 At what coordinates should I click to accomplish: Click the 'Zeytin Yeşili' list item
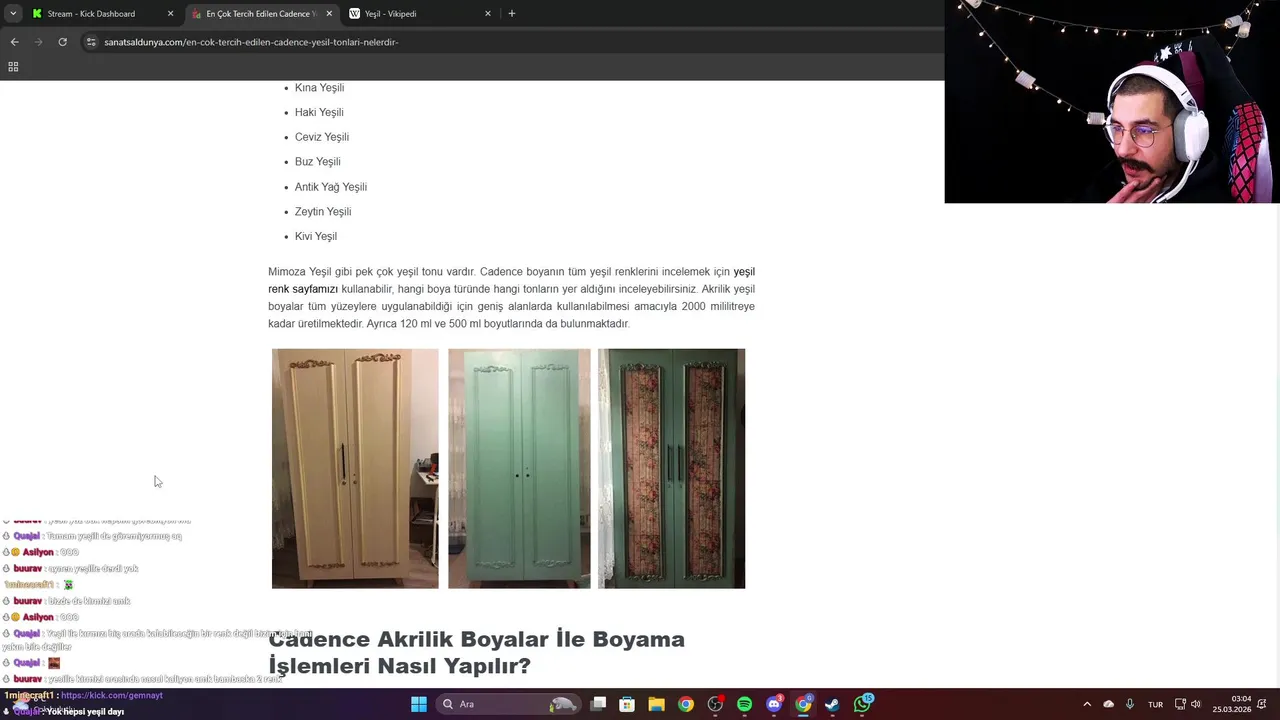pos(323,212)
